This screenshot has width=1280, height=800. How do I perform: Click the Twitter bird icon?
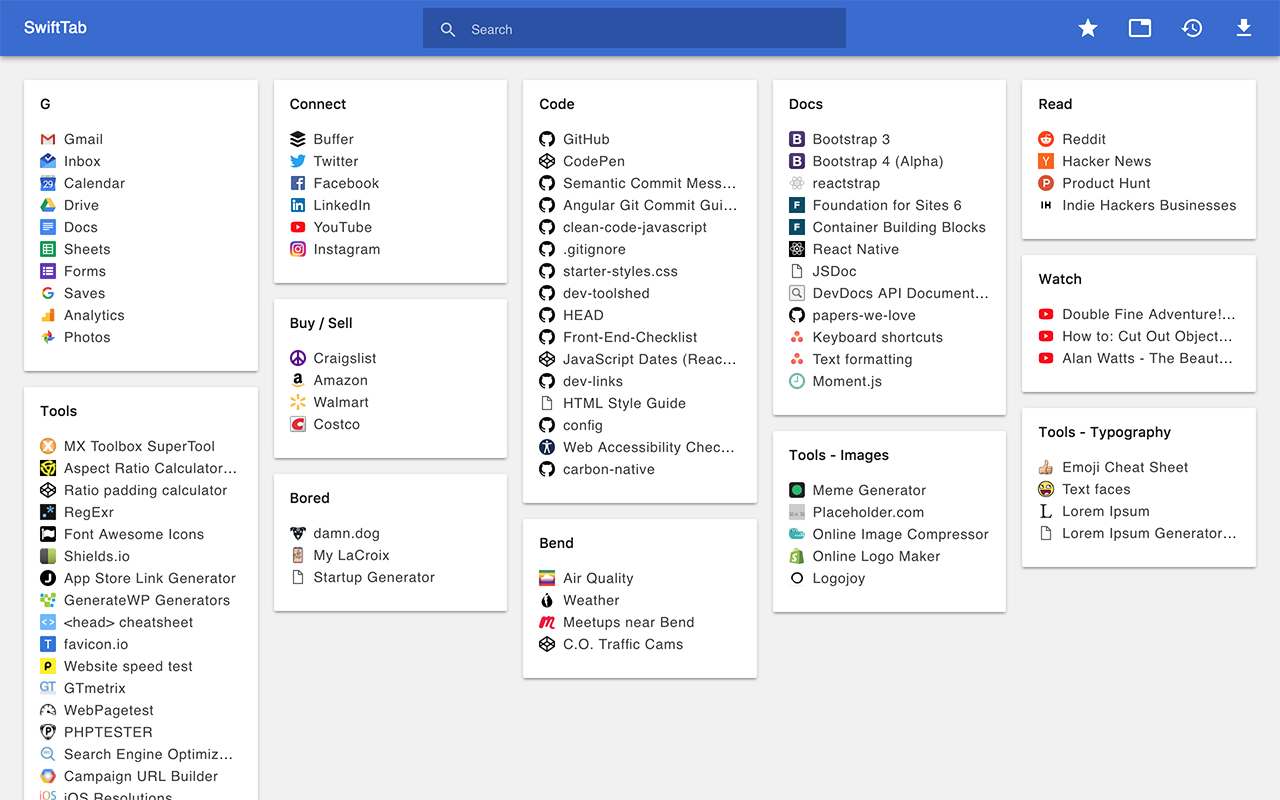coord(298,161)
